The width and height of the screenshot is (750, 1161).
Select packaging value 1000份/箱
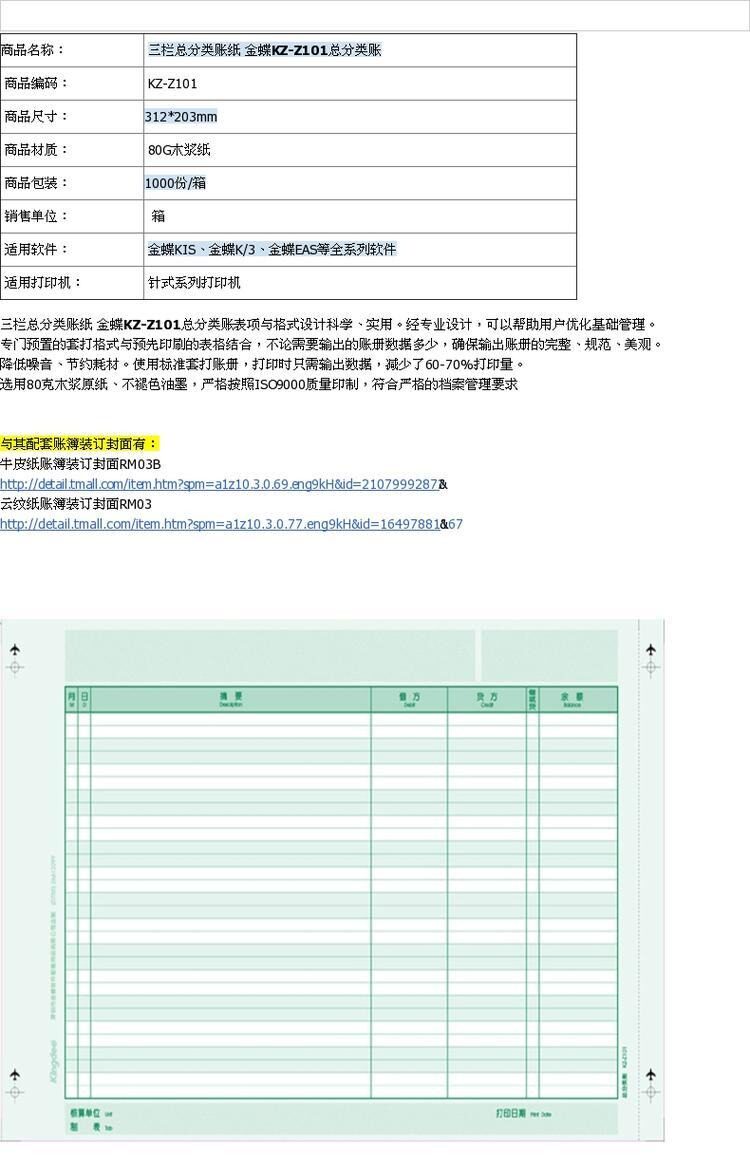pos(175,184)
